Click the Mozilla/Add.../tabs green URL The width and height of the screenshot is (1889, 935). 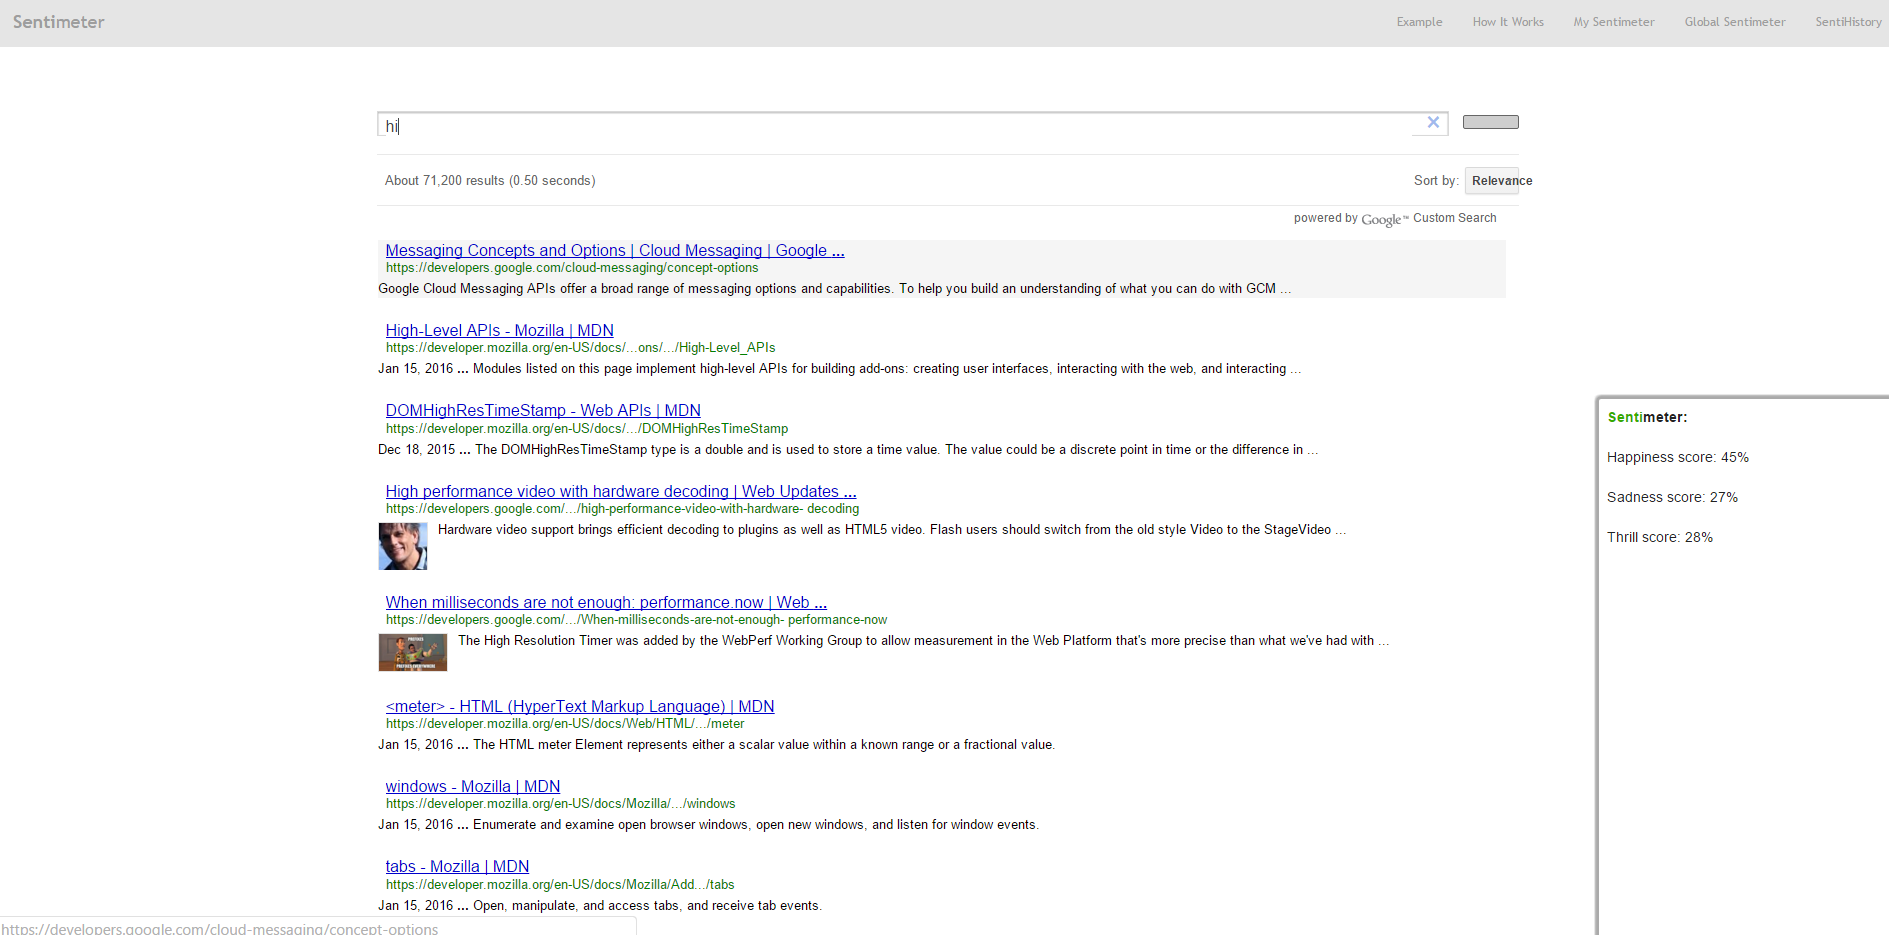click(x=560, y=885)
